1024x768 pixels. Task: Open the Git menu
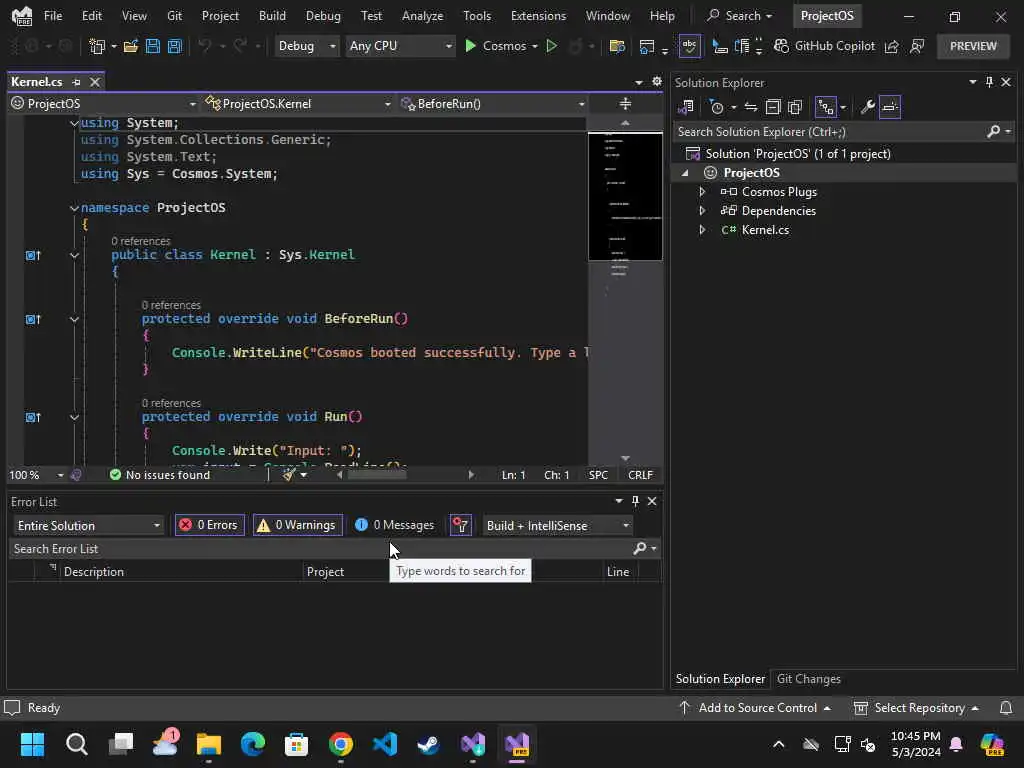(x=174, y=16)
